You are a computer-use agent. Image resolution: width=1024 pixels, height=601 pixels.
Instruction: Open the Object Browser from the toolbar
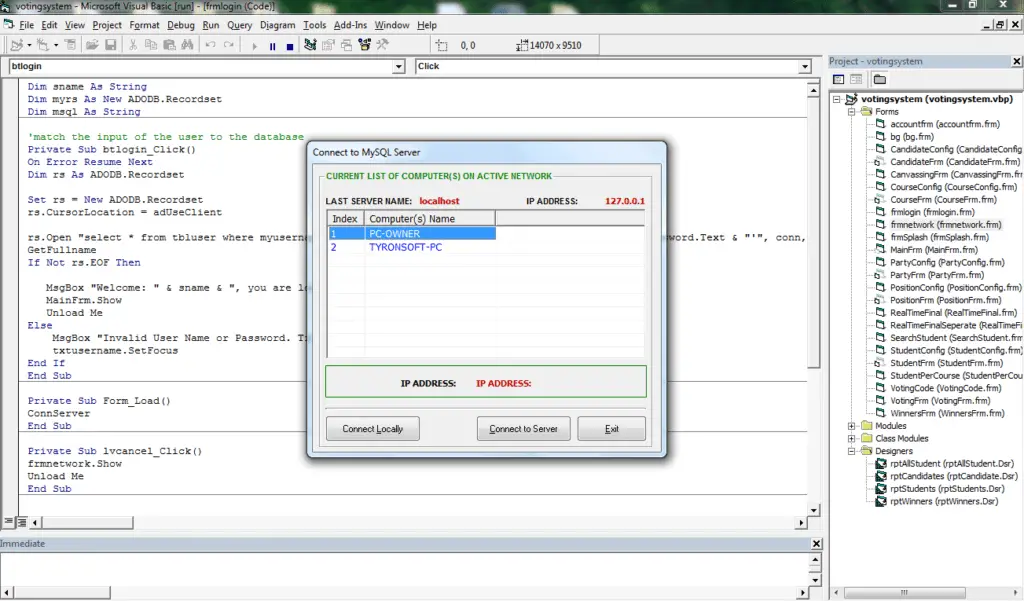coord(362,44)
